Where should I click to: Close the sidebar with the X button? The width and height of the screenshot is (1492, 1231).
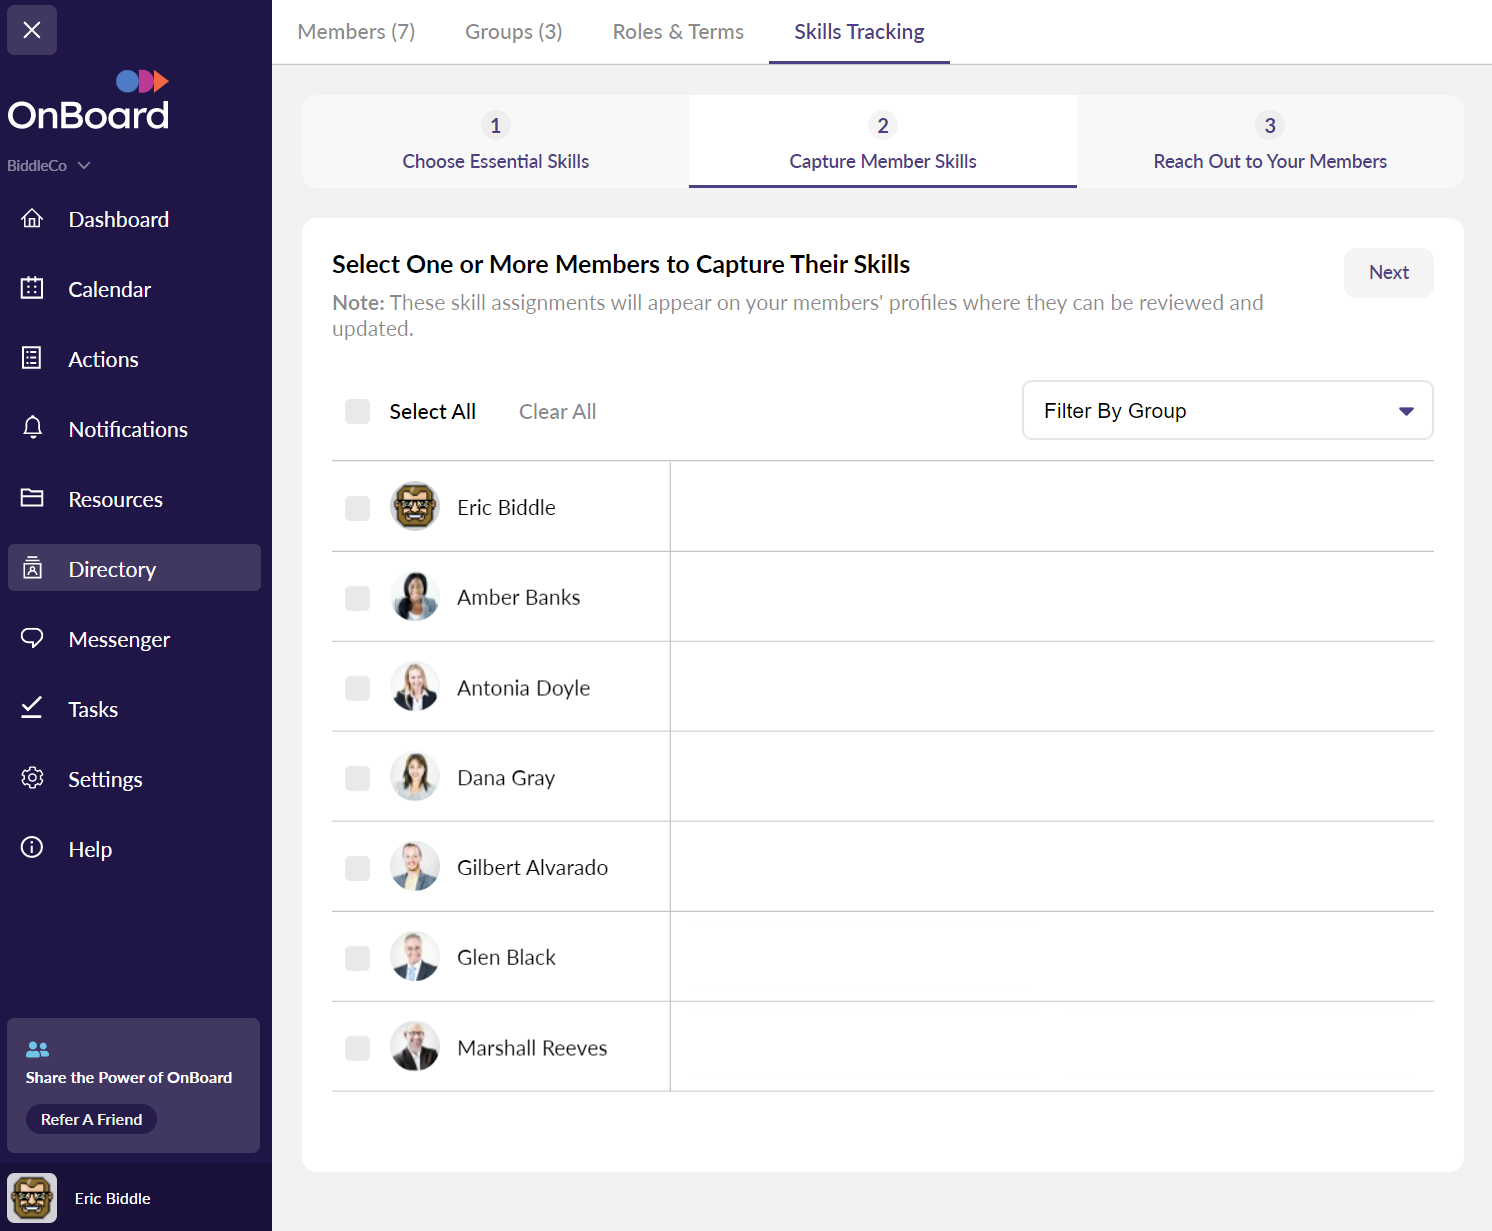[32, 30]
